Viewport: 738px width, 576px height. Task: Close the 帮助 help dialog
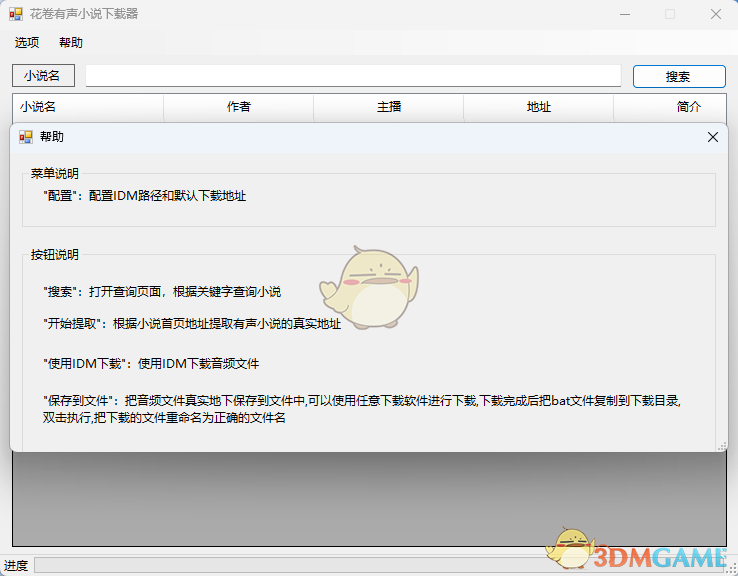tap(712, 137)
